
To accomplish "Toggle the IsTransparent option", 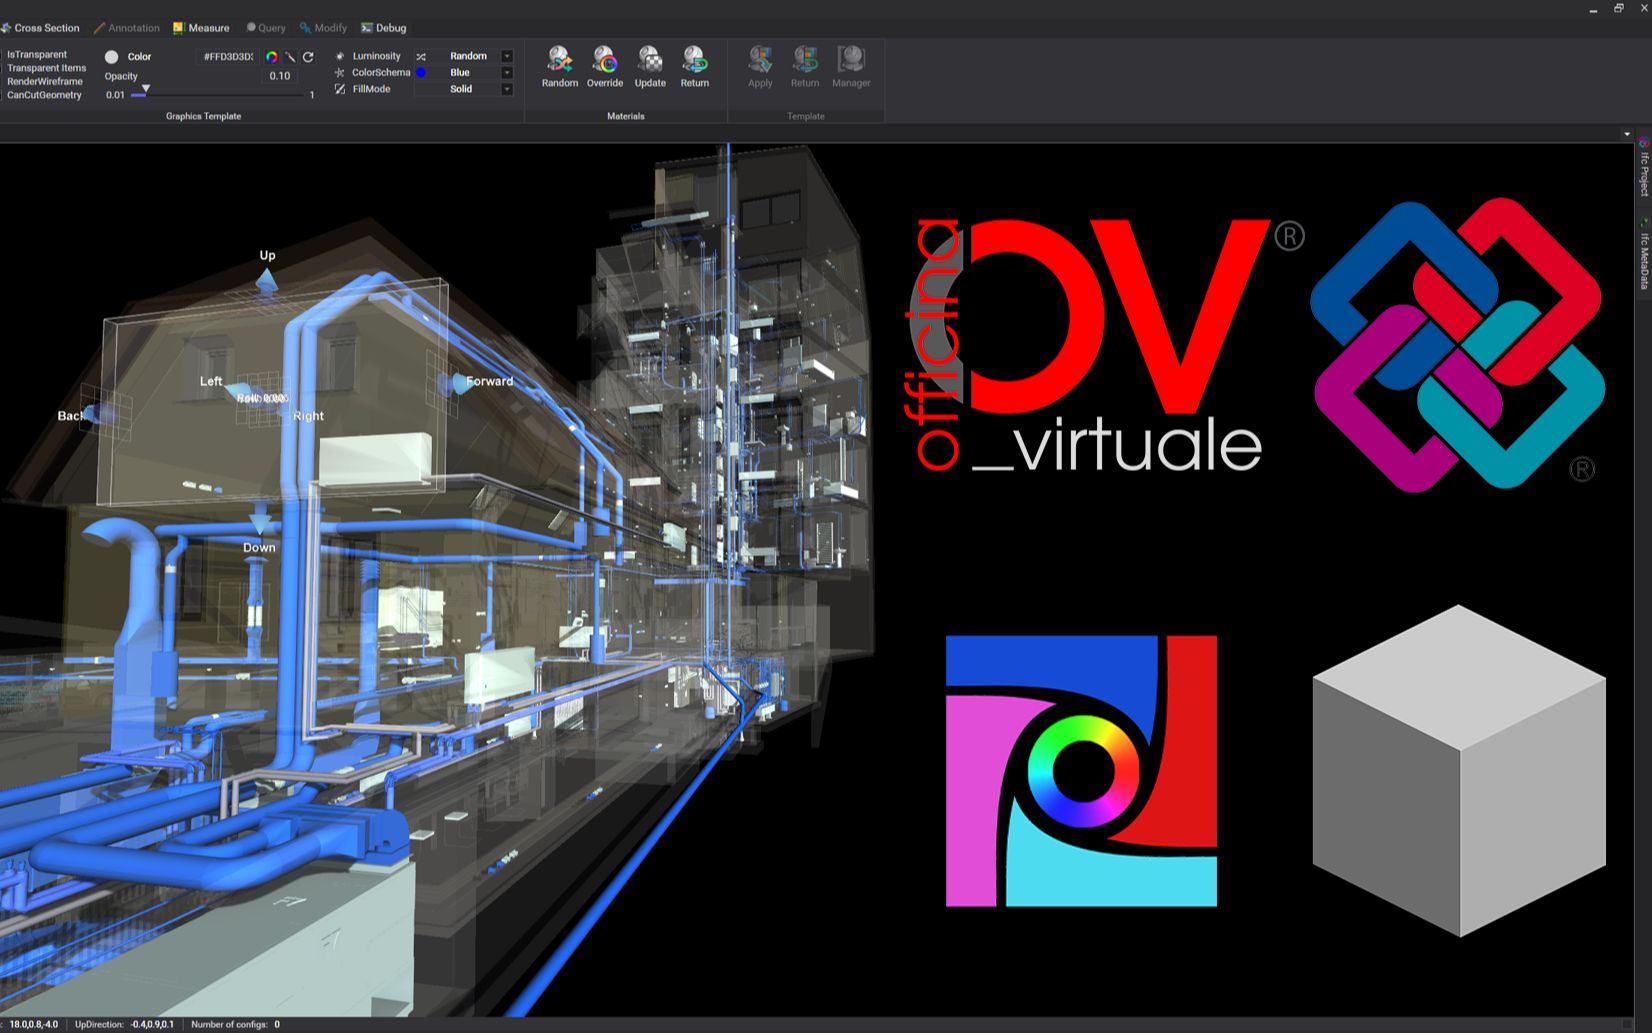I will 37,55.
